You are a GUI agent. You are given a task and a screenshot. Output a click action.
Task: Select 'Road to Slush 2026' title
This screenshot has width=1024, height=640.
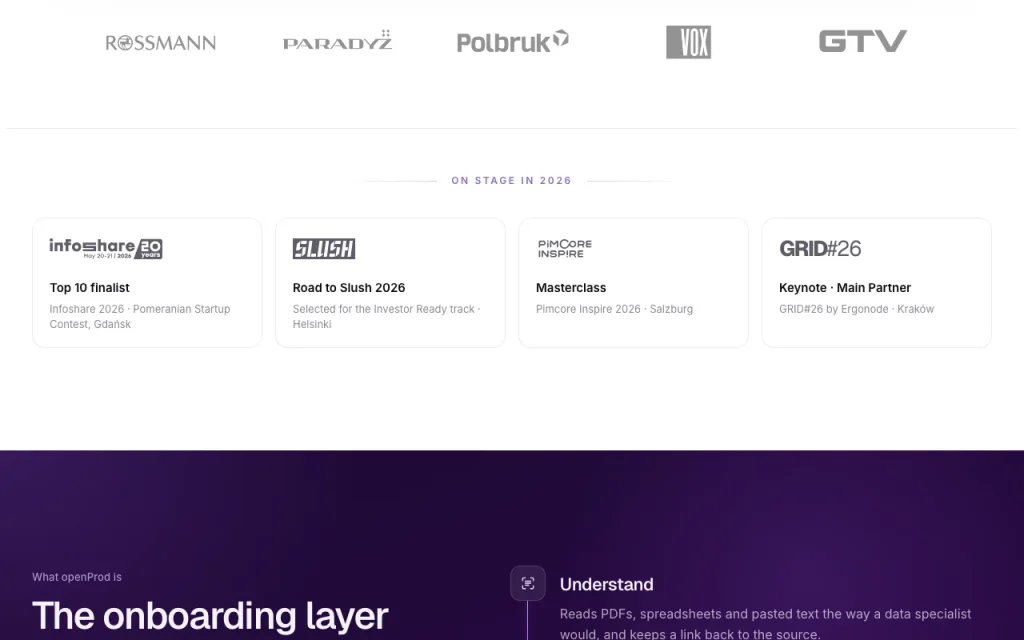pos(349,288)
